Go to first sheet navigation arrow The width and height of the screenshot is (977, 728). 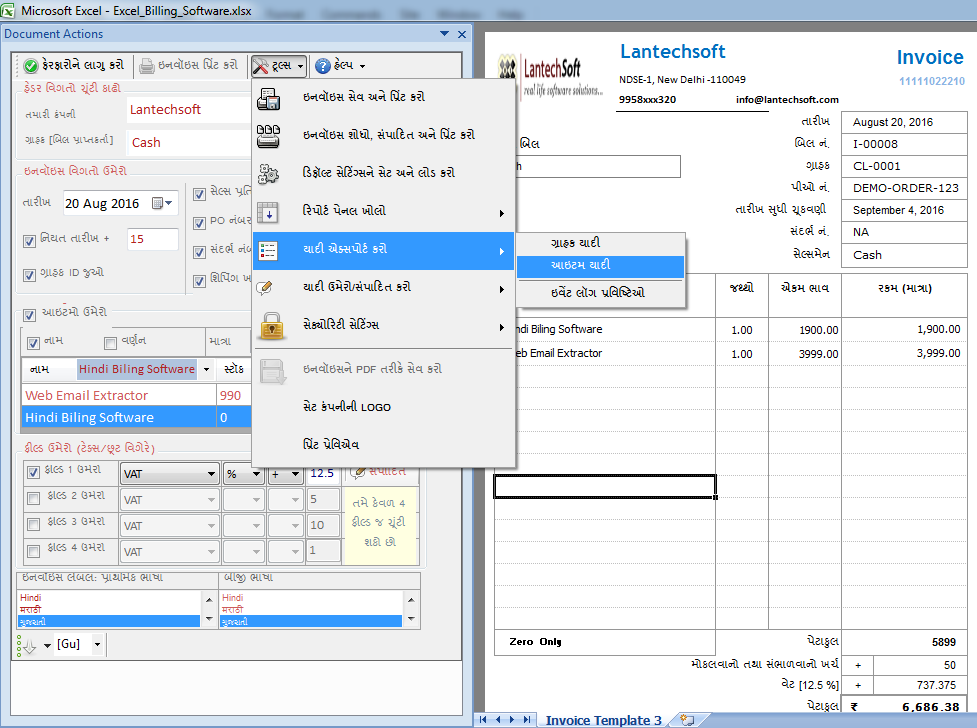tap(483, 719)
